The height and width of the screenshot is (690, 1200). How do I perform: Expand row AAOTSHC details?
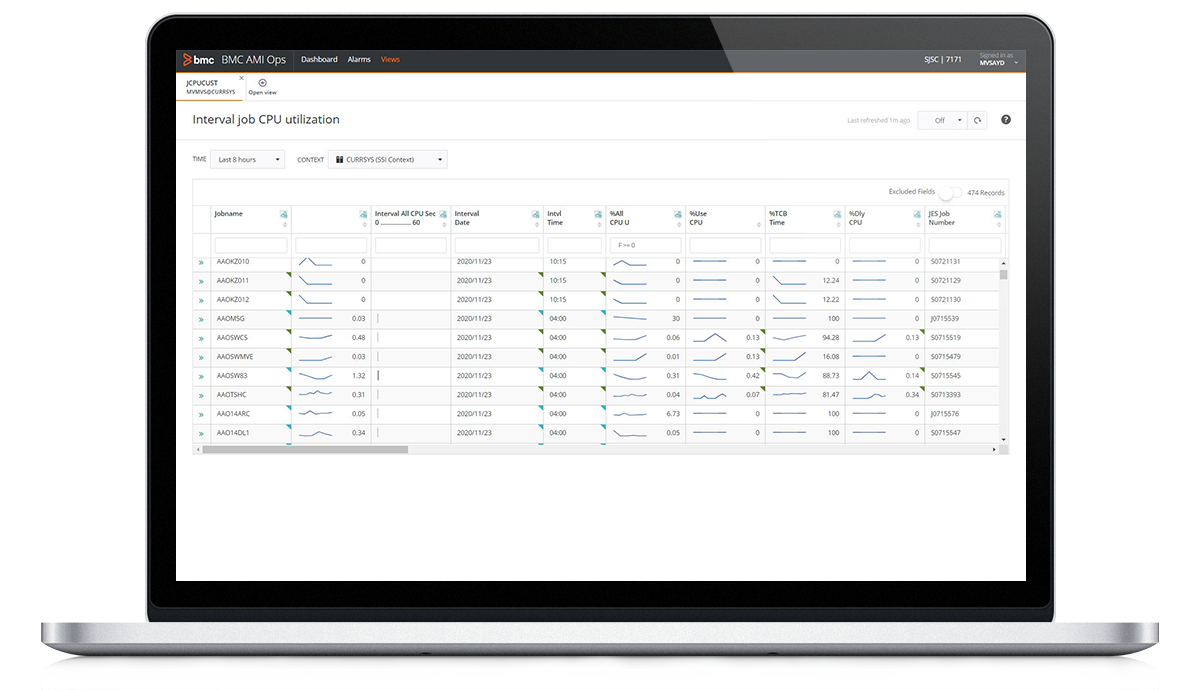click(x=201, y=395)
